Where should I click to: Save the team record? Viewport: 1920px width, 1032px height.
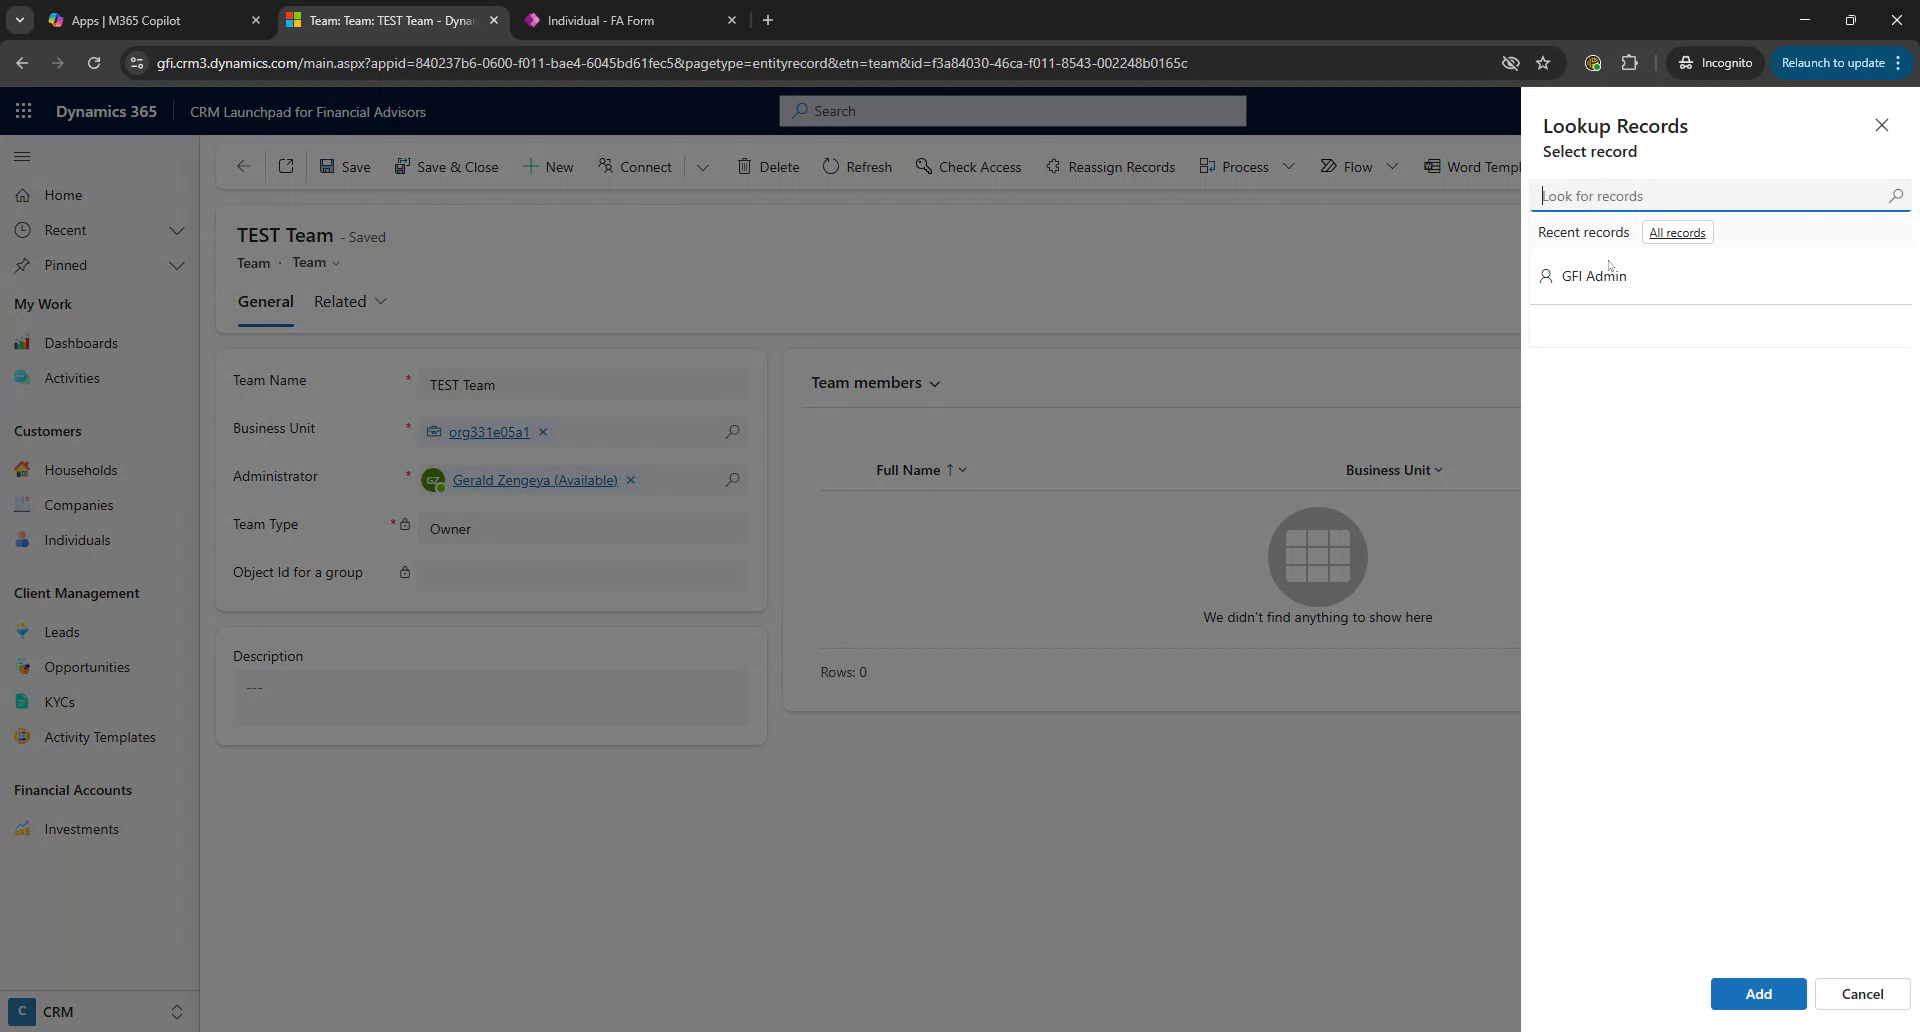(344, 166)
